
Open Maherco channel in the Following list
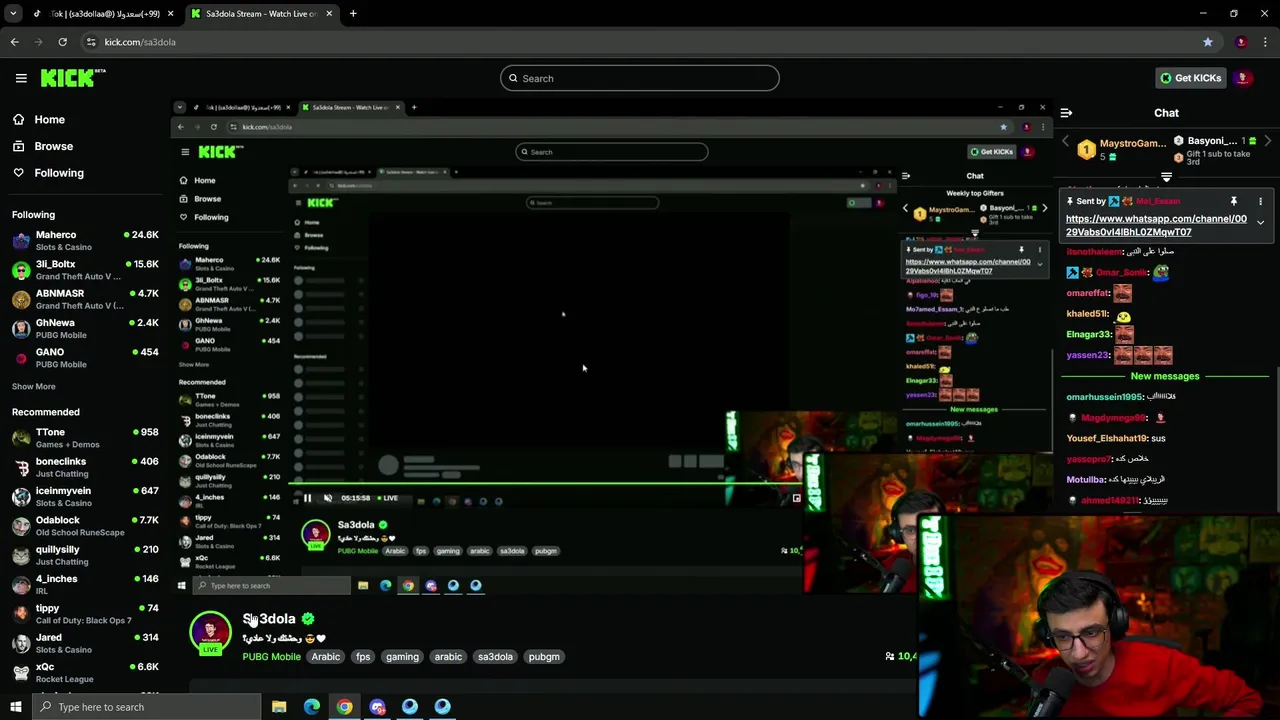click(x=85, y=241)
